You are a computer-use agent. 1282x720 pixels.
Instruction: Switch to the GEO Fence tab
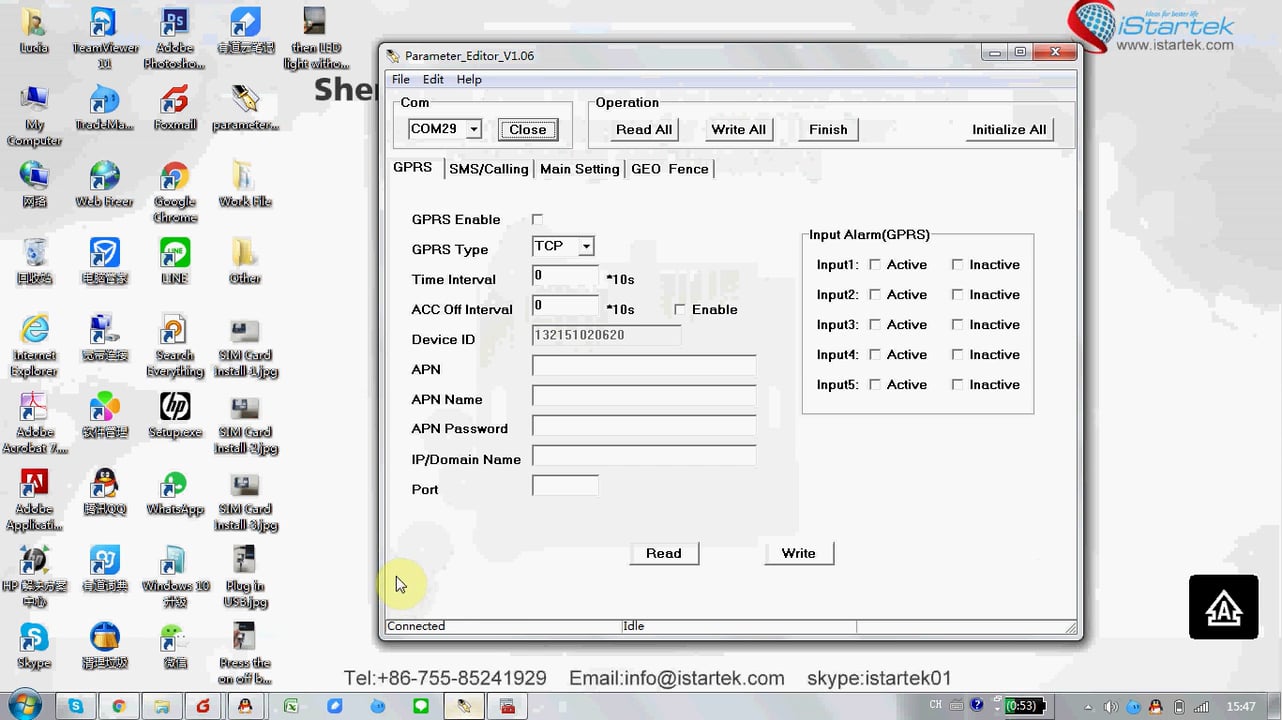click(x=670, y=169)
